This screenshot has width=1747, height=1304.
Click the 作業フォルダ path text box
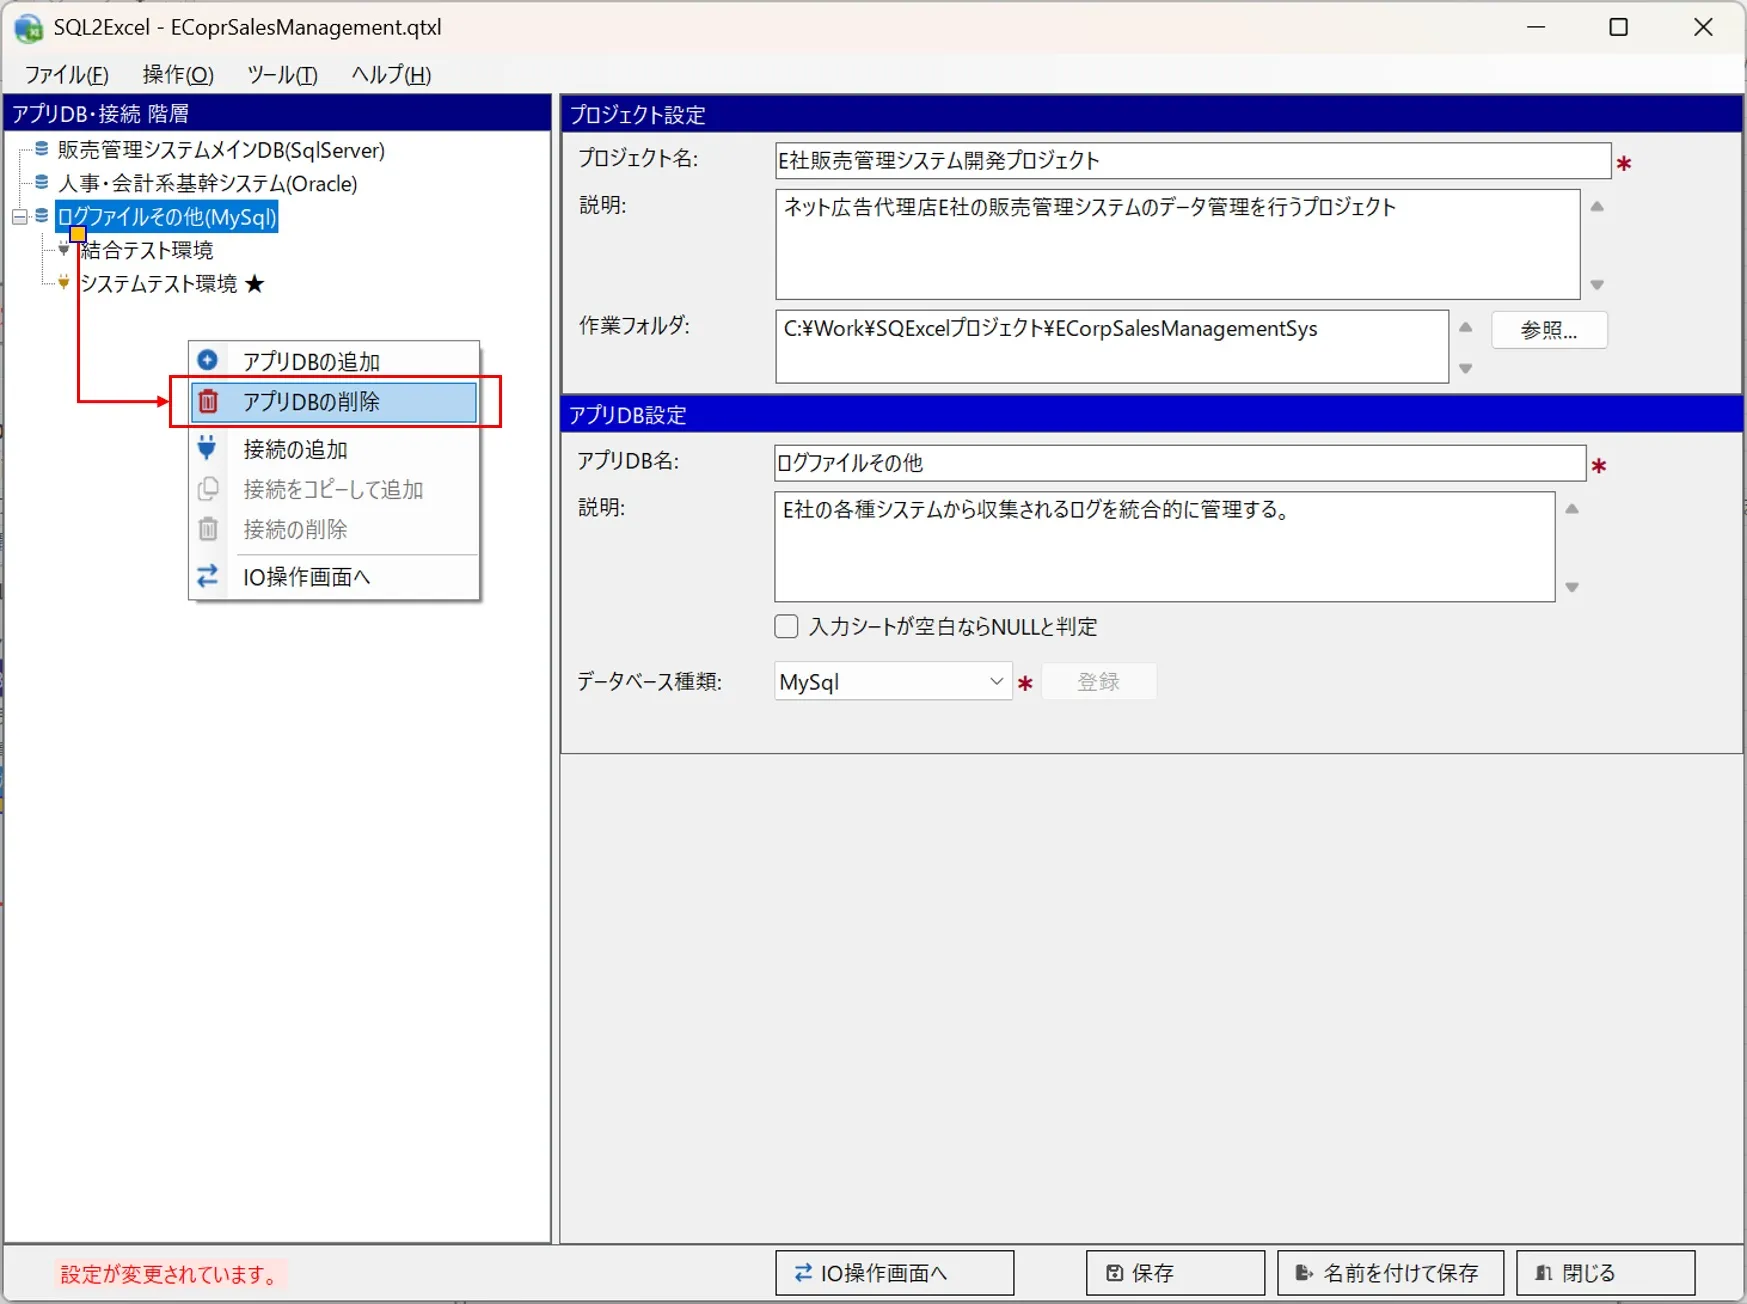[x=1111, y=346]
